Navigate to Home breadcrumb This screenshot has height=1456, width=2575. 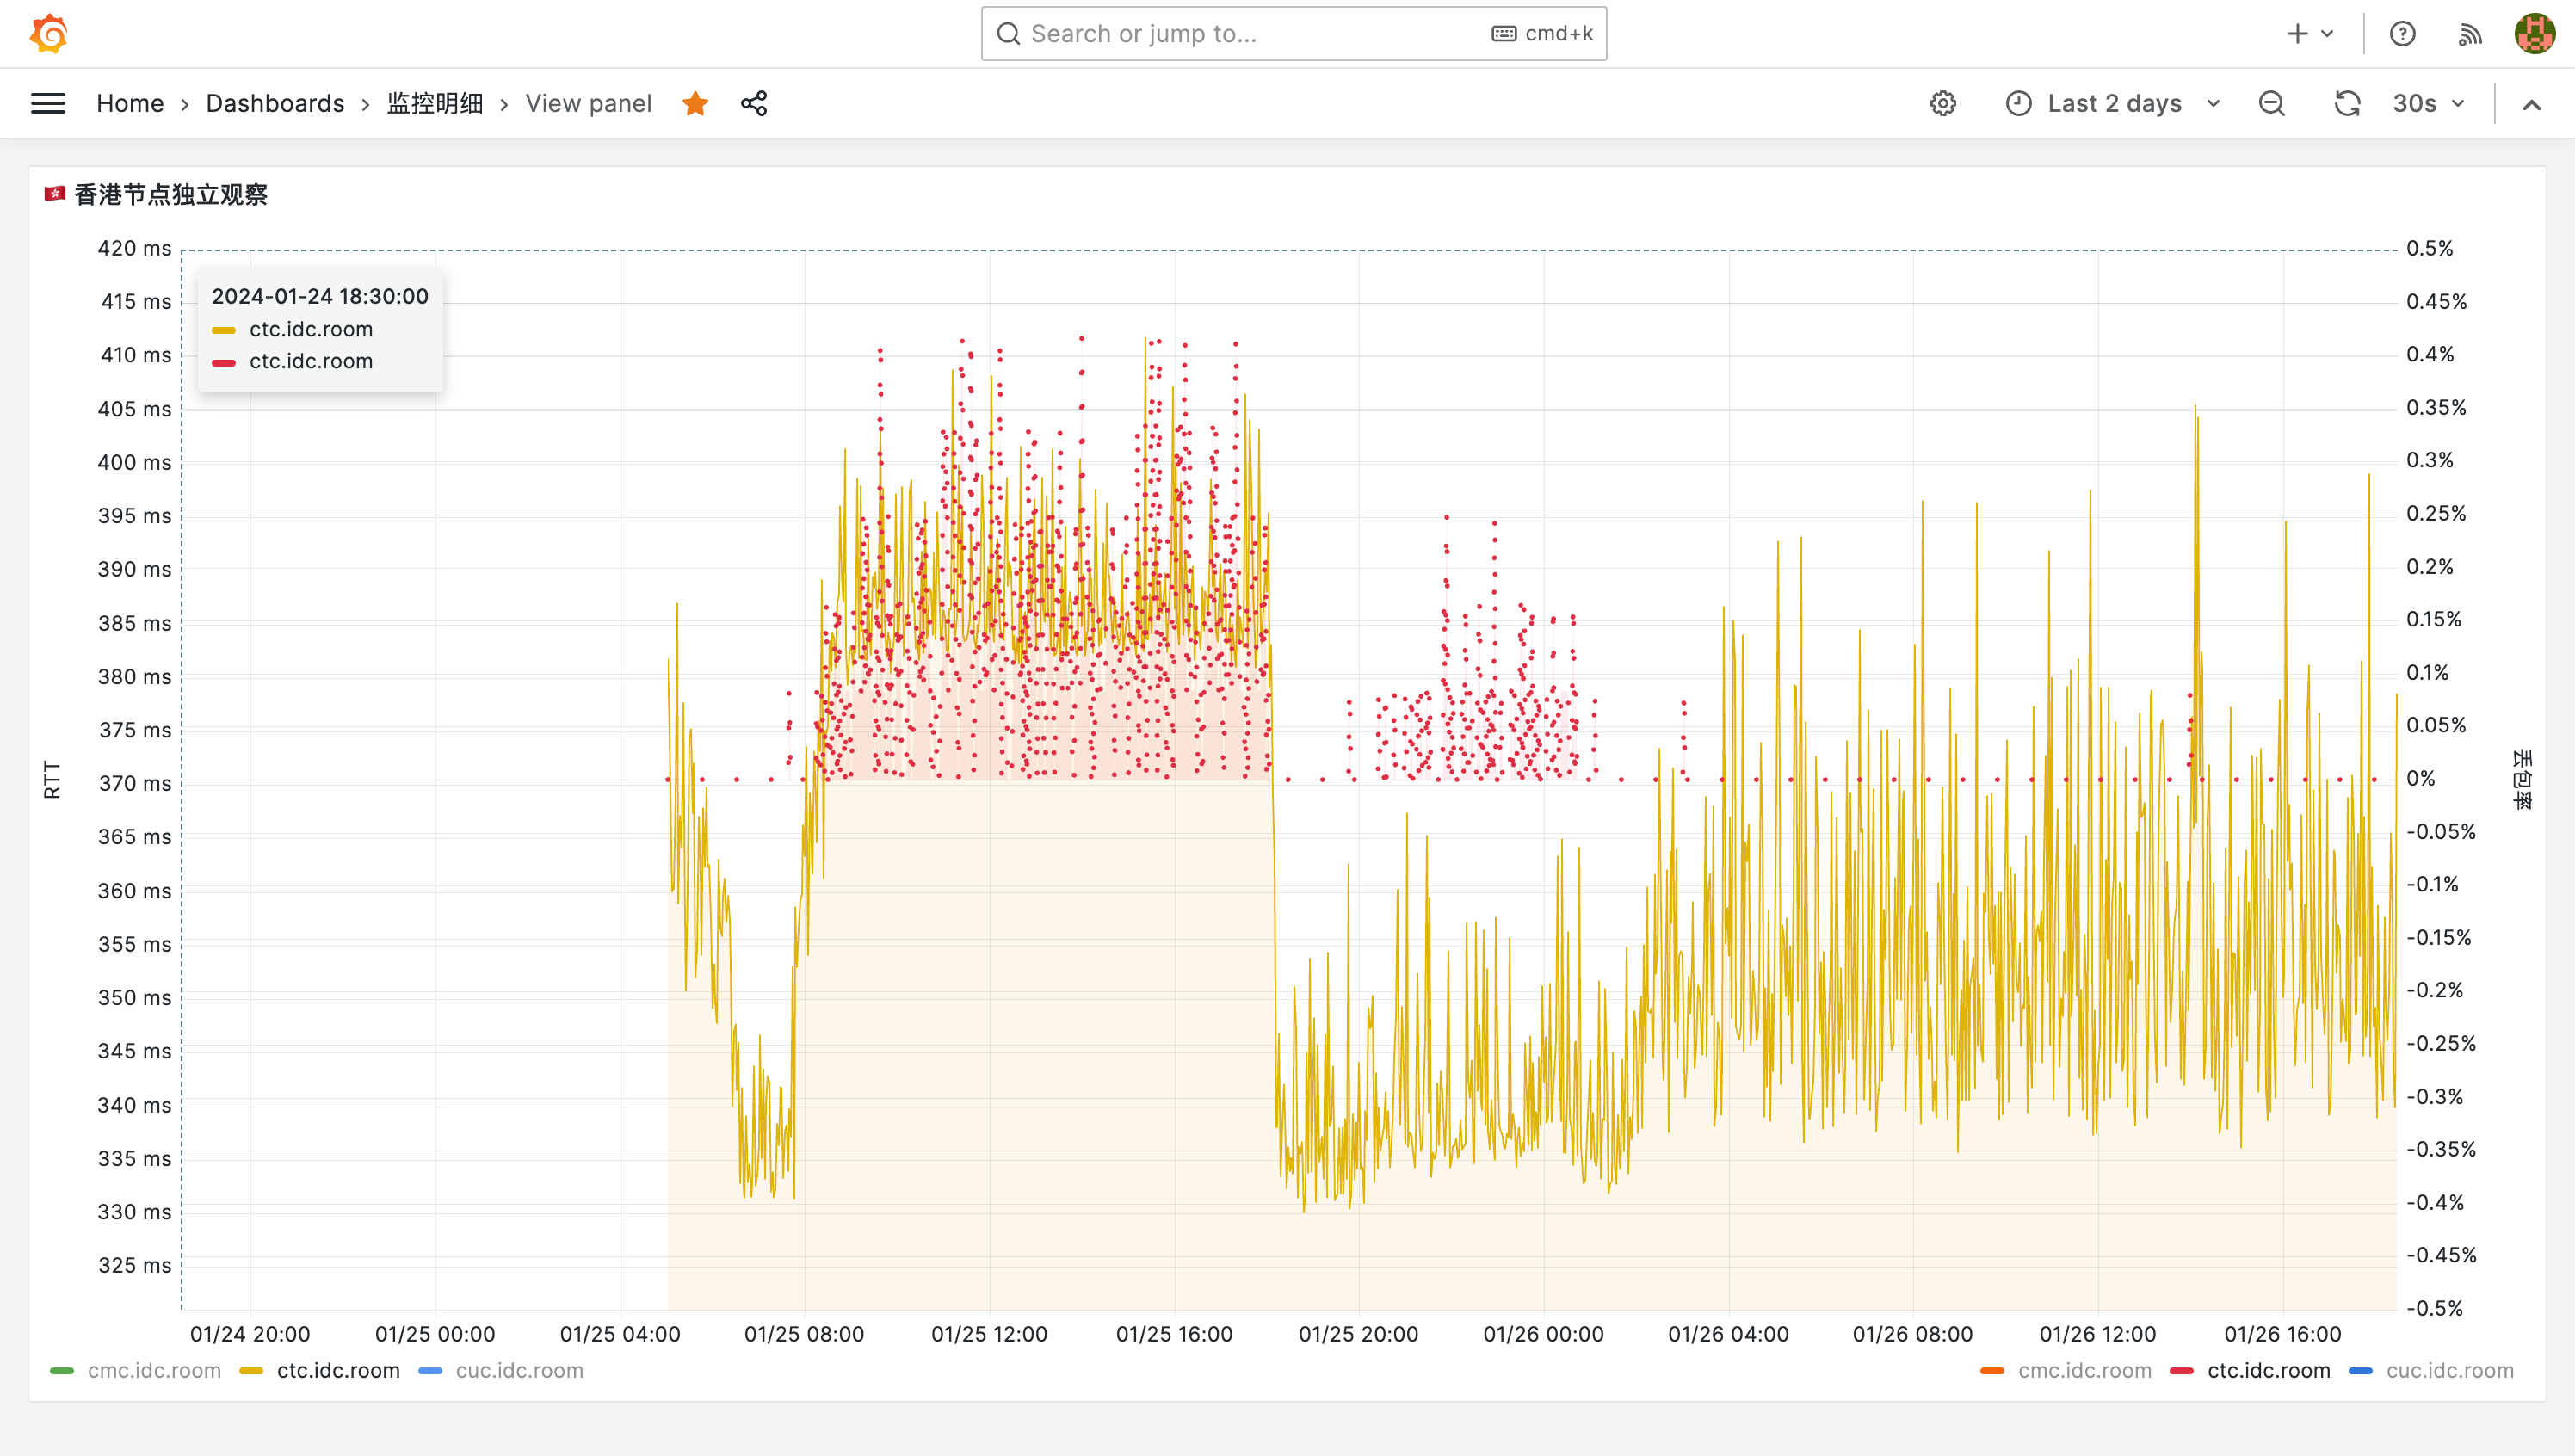tap(130, 103)
